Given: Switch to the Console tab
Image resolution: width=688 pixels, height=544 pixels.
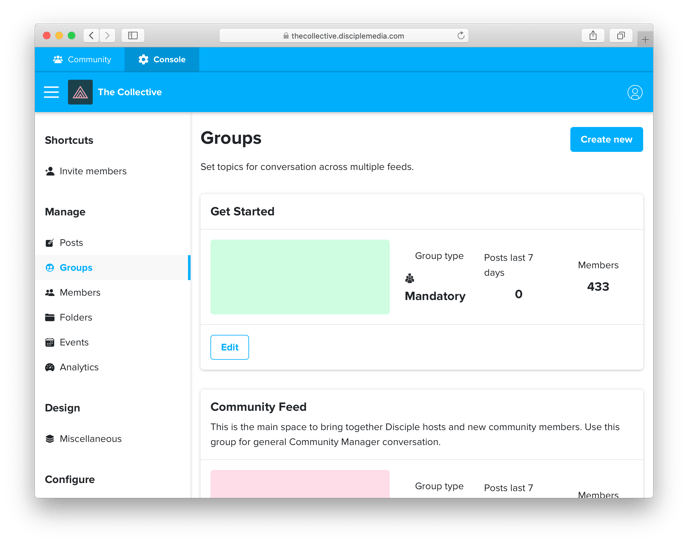Looking at the screenshot, I should 162,59.
